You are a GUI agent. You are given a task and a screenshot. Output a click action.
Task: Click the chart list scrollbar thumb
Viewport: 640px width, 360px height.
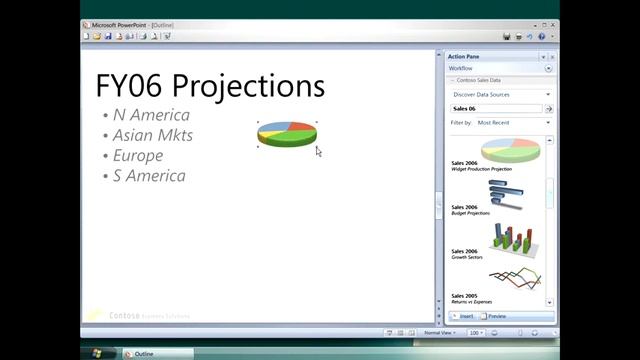[550, 193]
